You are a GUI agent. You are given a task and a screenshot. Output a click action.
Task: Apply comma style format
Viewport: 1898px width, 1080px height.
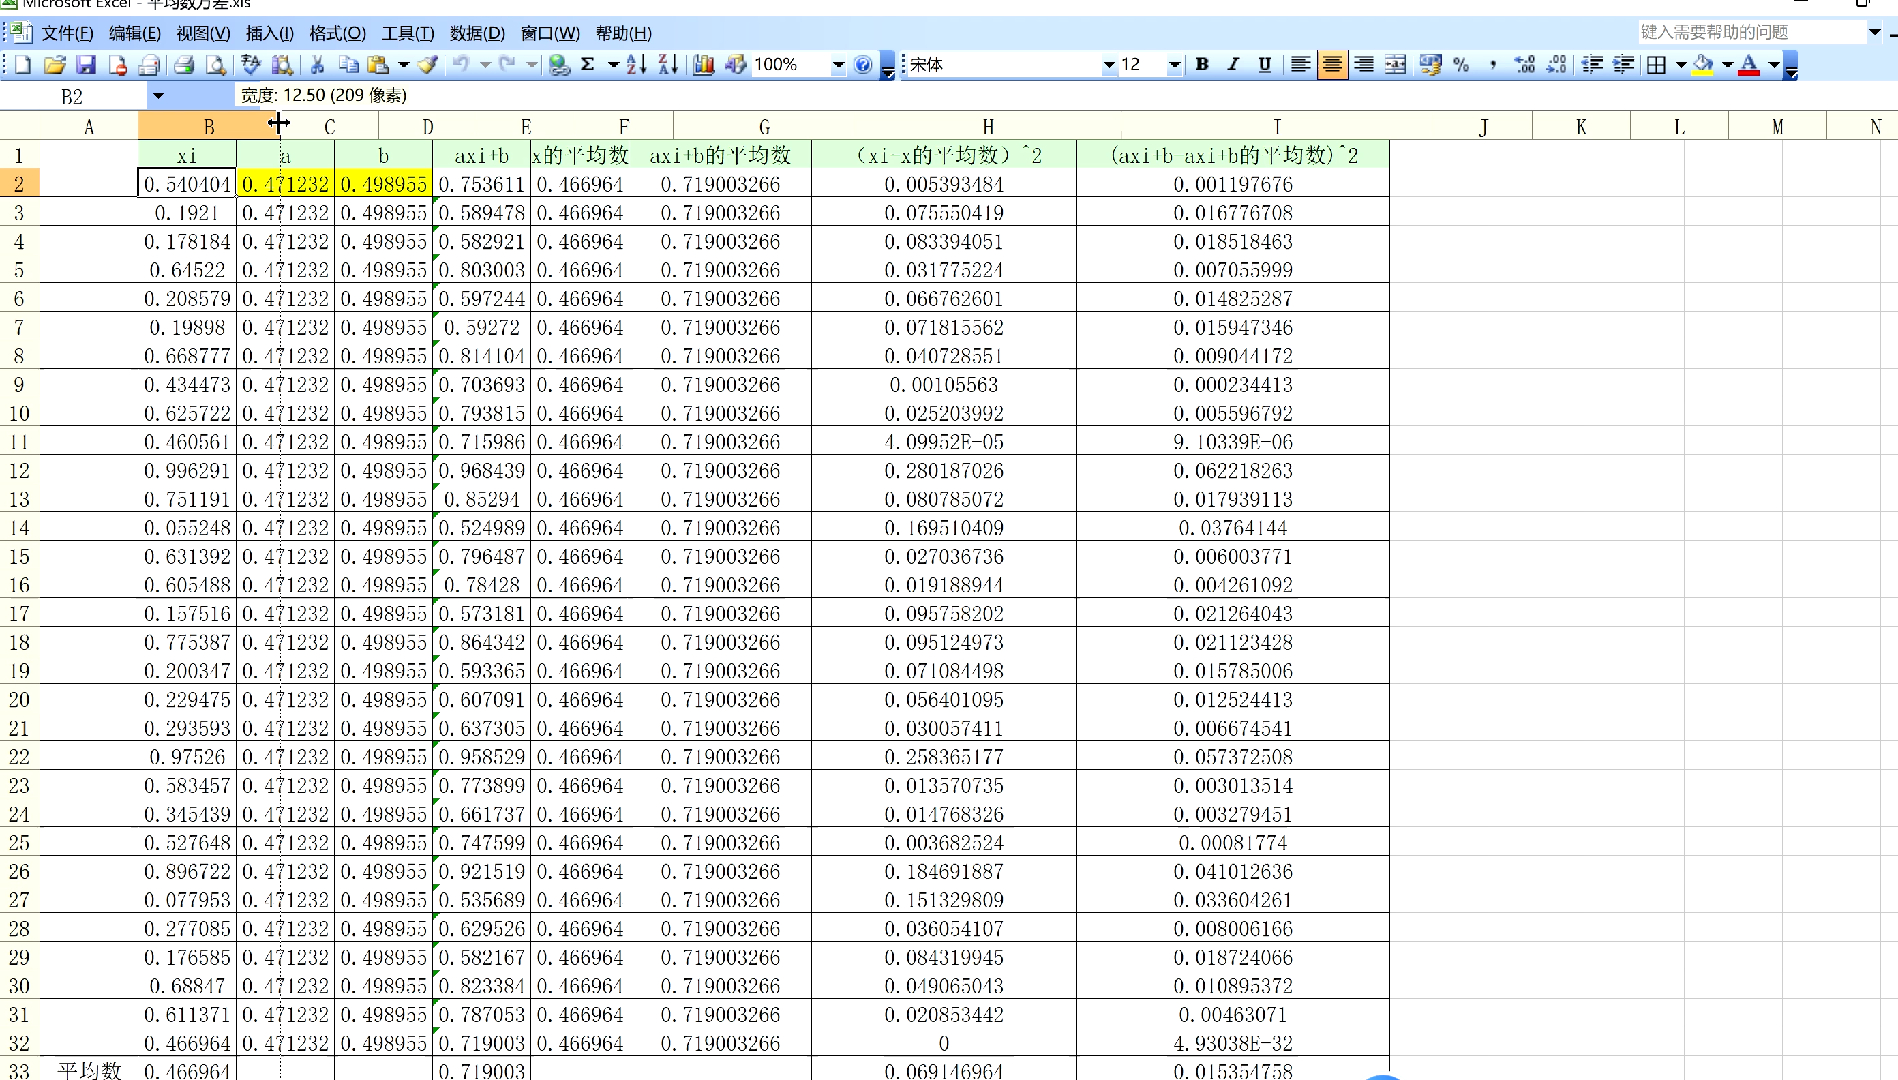click(1493, 65)
